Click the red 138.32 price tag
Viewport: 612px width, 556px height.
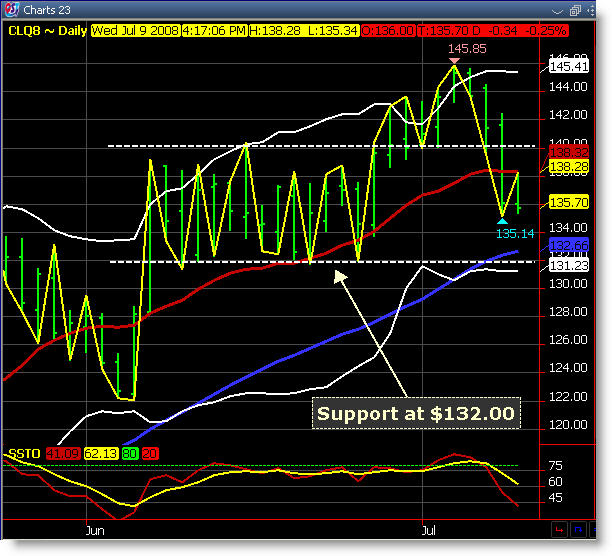coord(569,152)
